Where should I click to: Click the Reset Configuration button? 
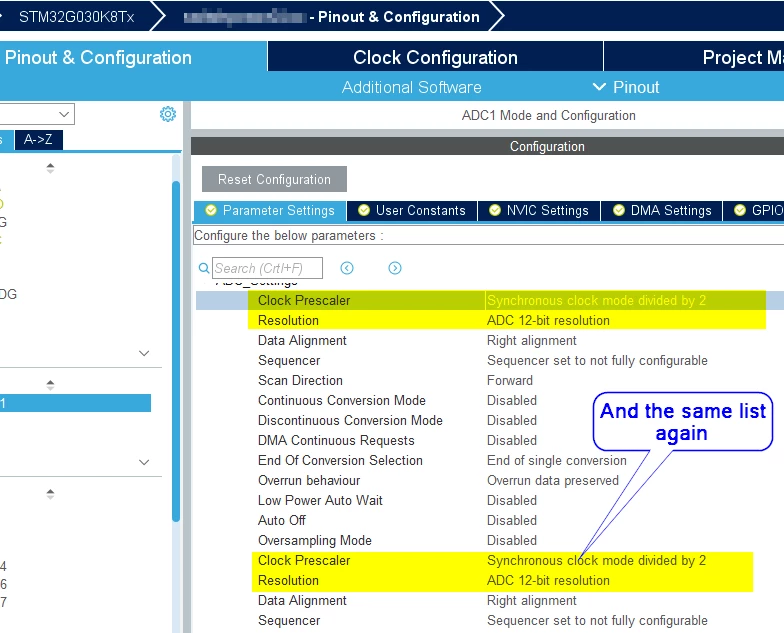coord(274,180)
